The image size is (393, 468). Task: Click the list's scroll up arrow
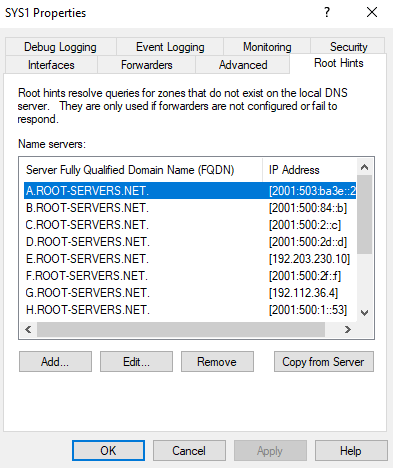(364, 167)
